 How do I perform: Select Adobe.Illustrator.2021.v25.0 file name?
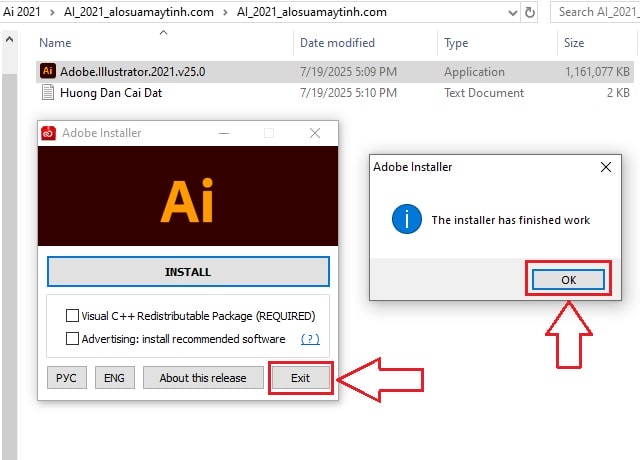[x=133, y=72]
